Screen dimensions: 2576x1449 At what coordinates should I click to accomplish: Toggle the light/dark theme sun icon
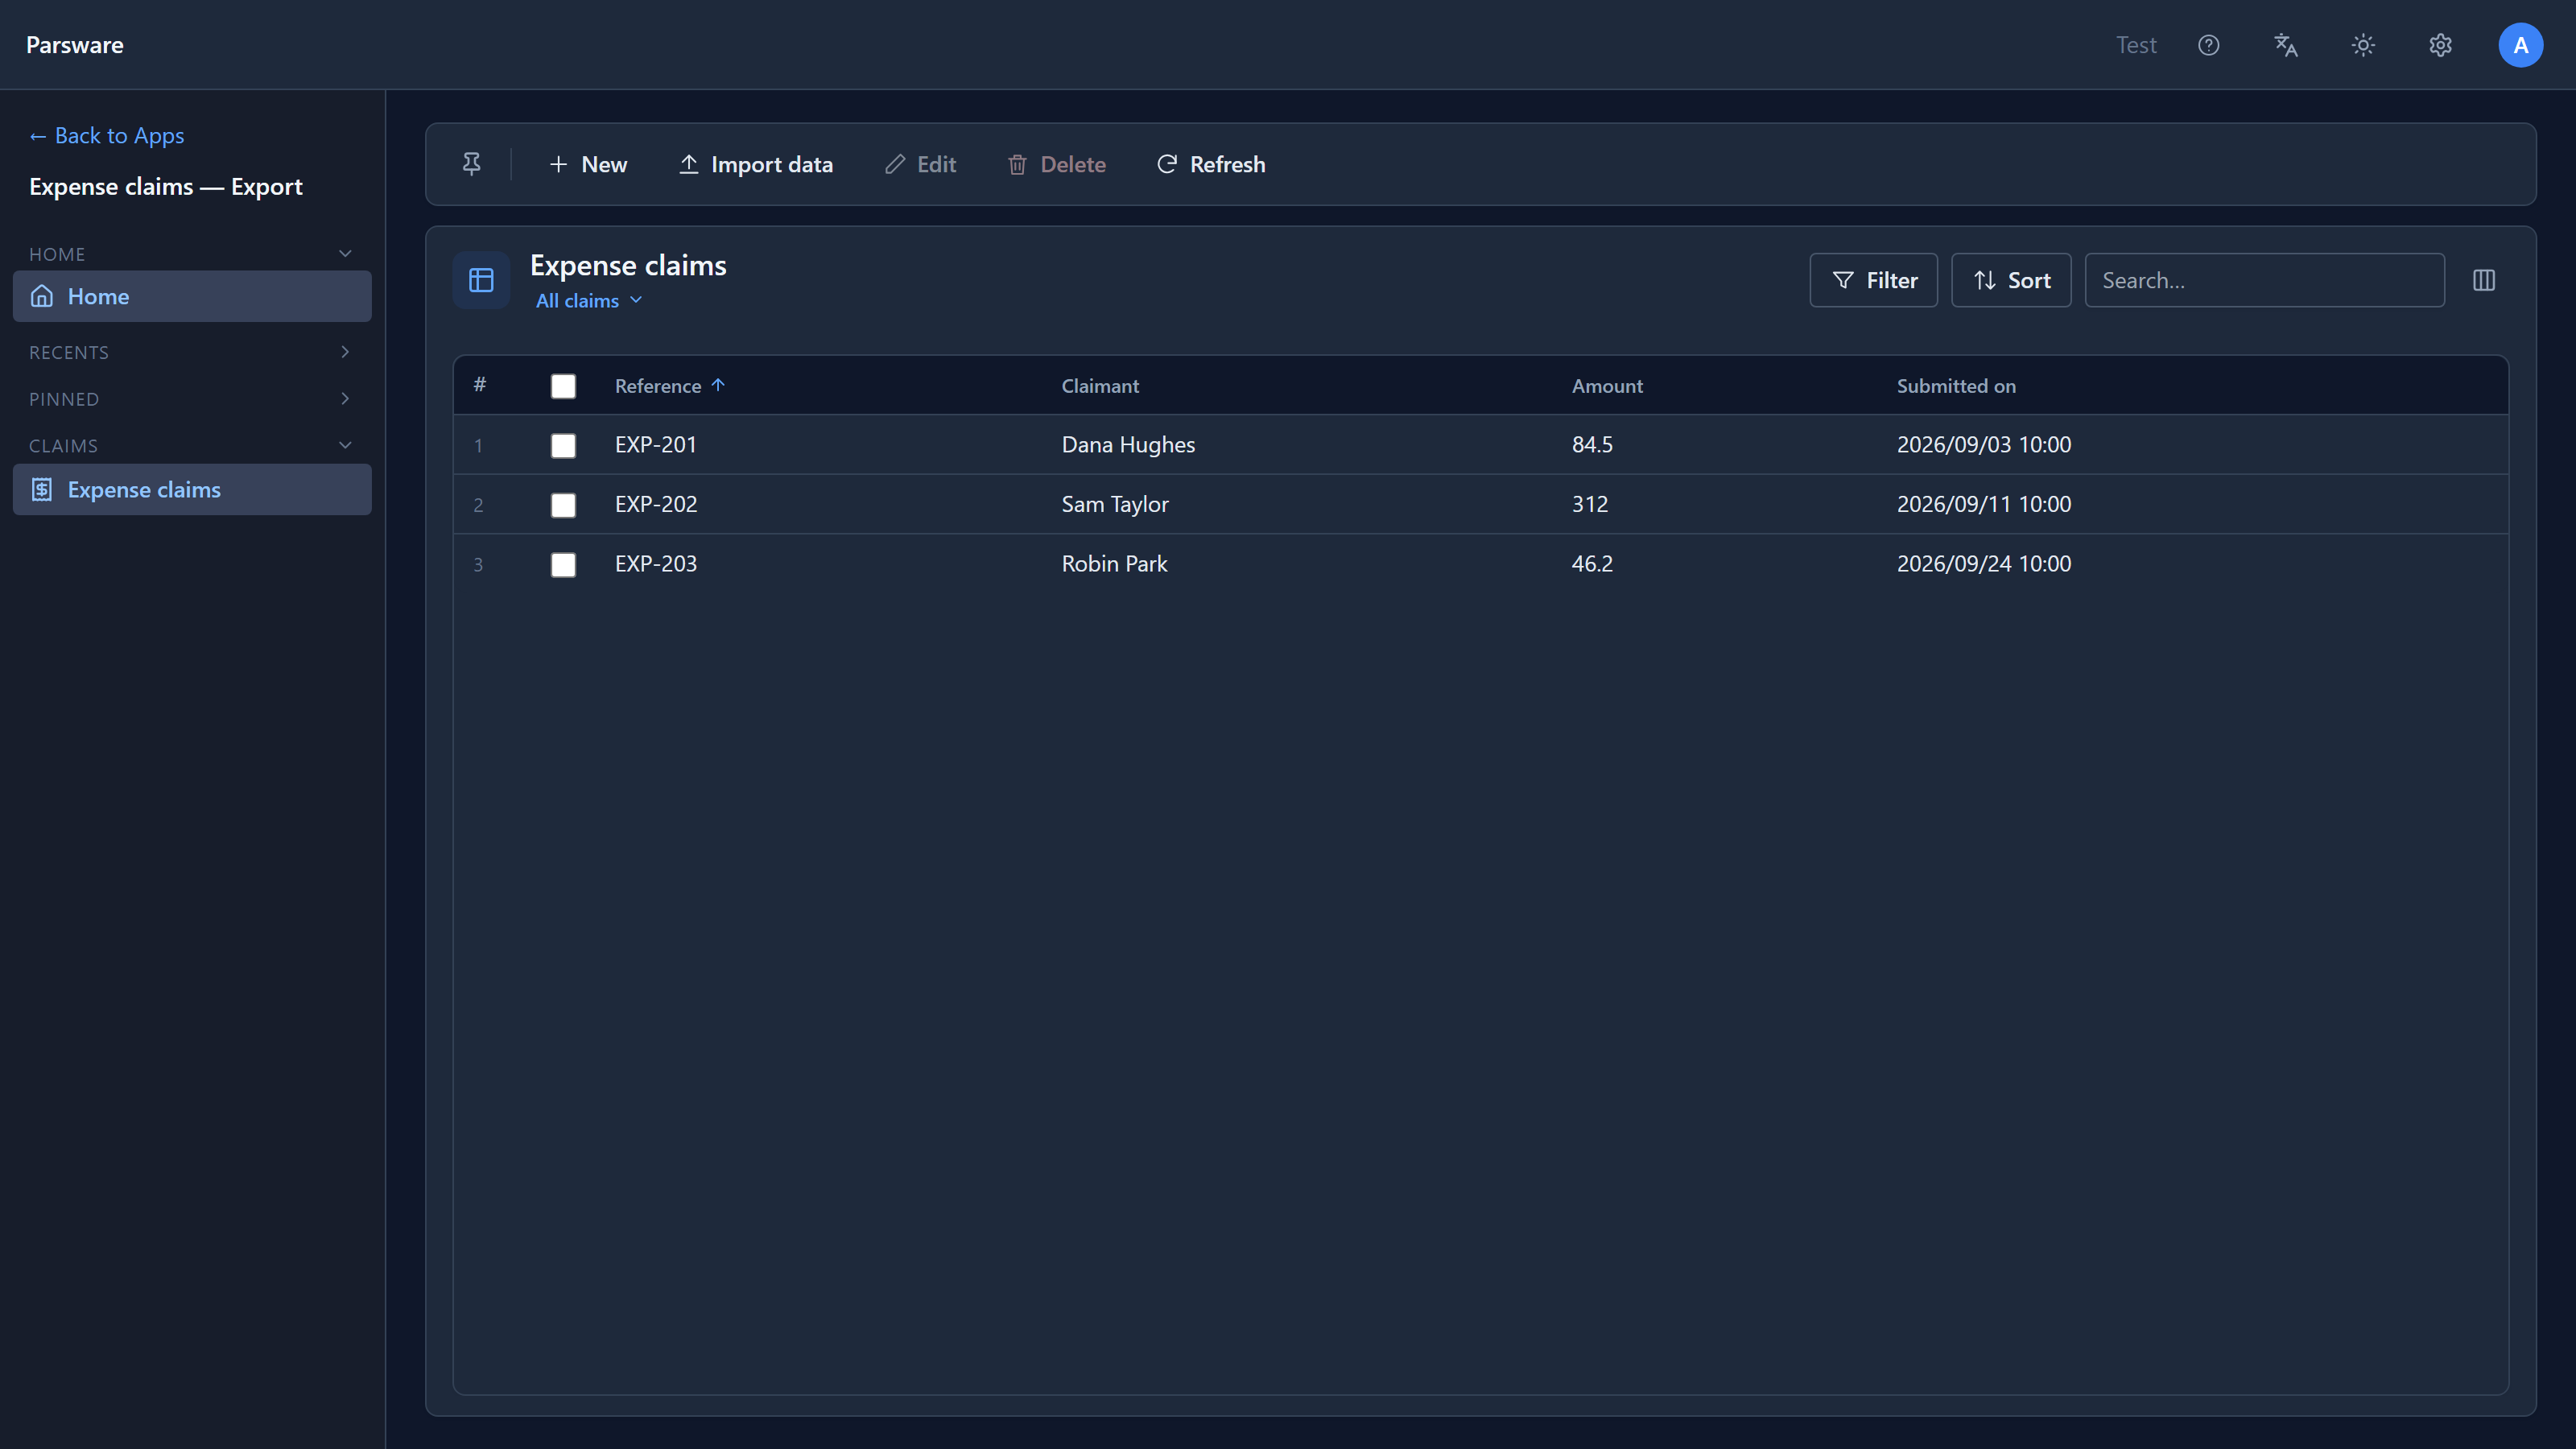pyautogui.click(x=2363, y=45)
